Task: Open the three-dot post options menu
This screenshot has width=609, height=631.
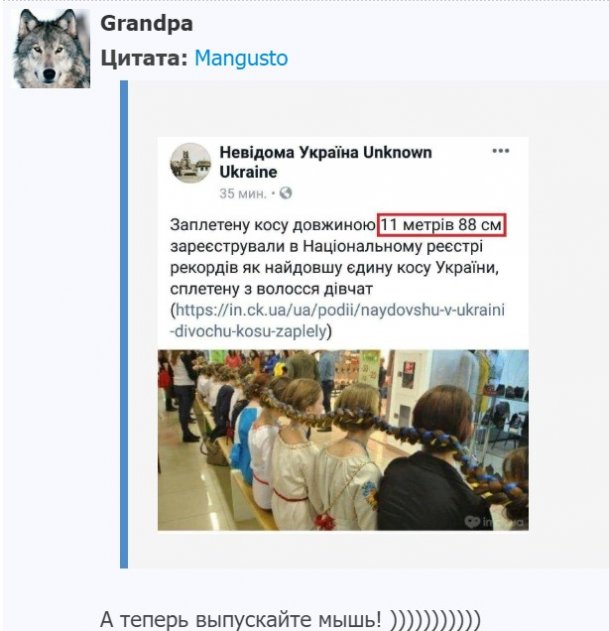Action: (501, 151)
